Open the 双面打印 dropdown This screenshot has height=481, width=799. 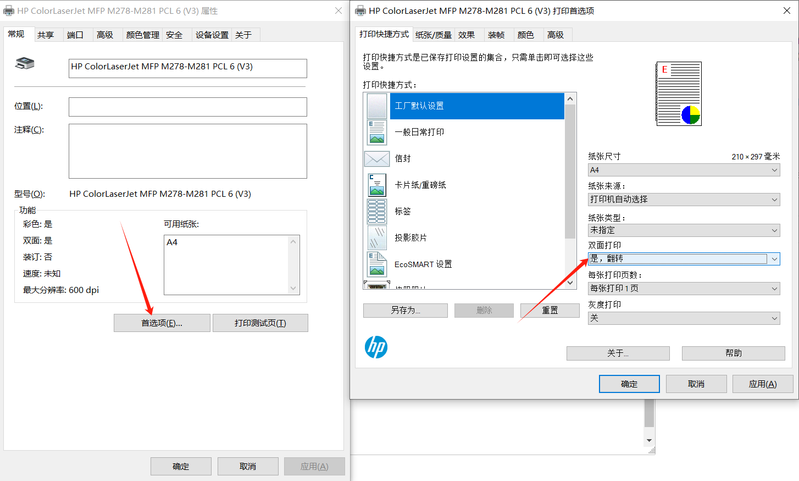pos(683,259)
